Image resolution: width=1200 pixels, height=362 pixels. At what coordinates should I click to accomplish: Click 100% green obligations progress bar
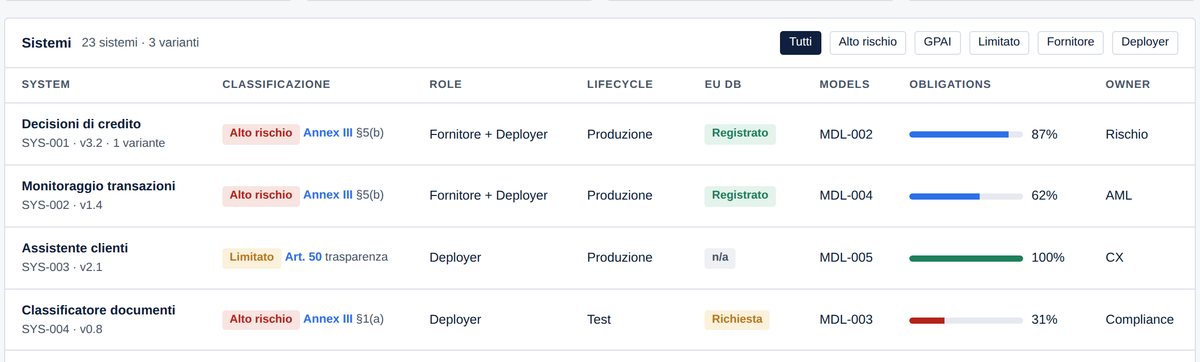click(x=966, y=258)
